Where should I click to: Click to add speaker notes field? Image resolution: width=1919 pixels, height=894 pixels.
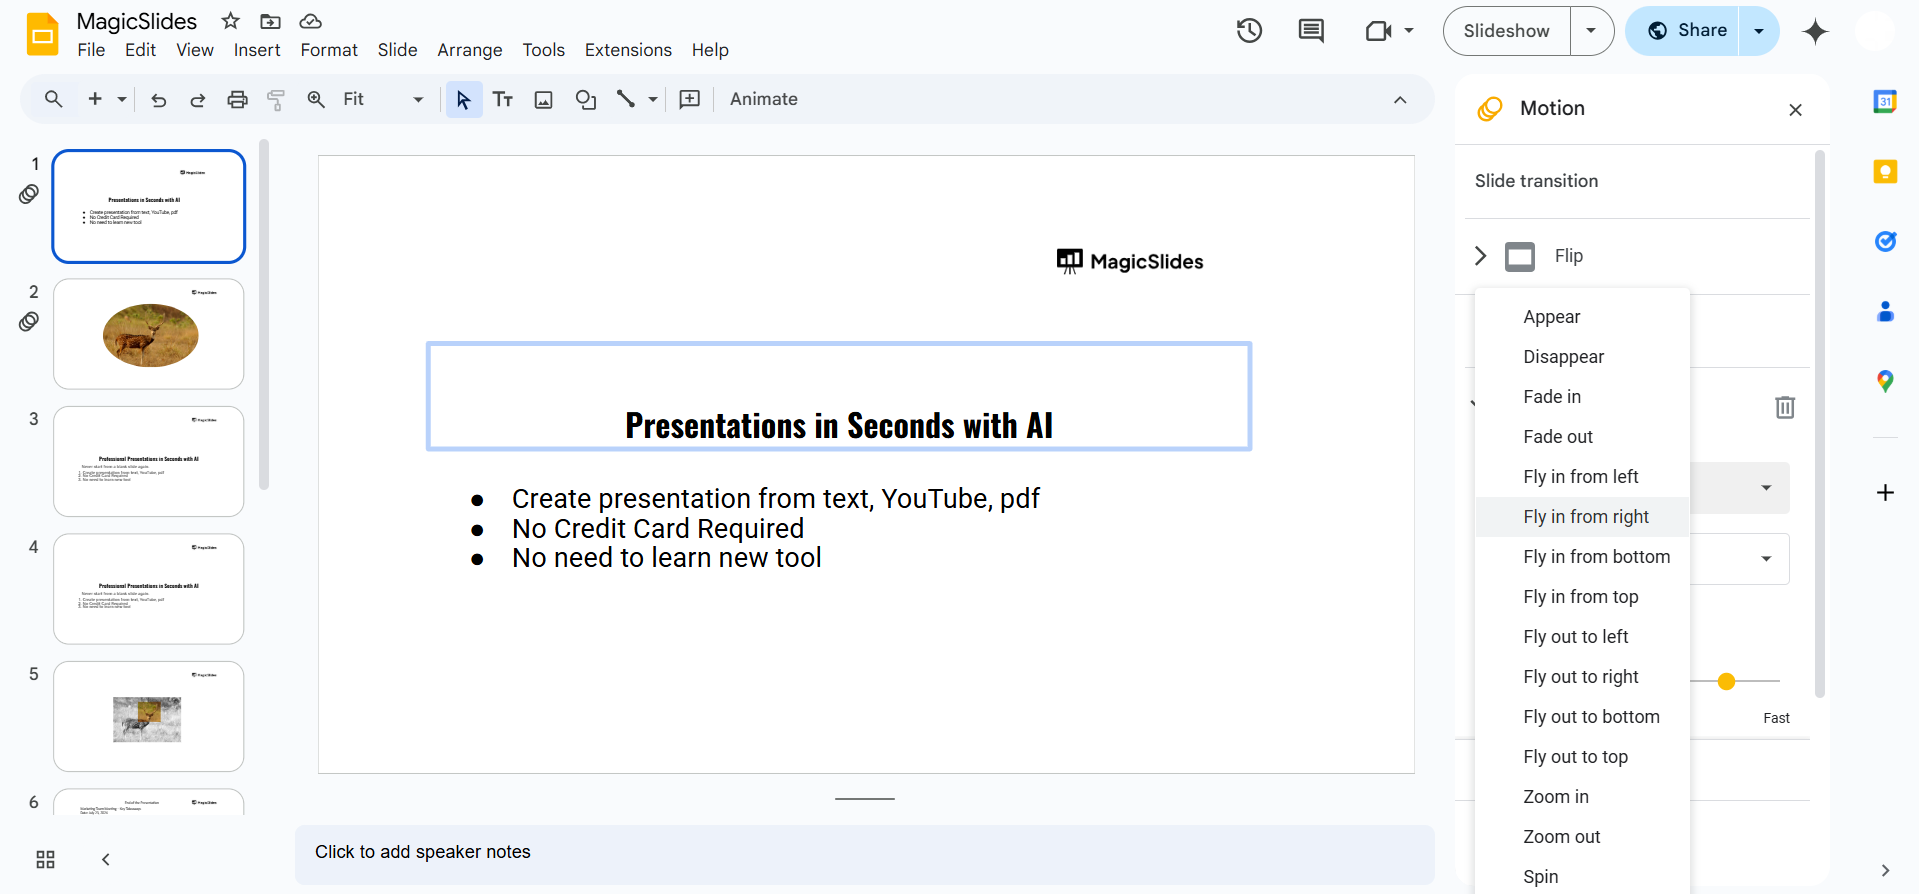click(x=864, y=854)
